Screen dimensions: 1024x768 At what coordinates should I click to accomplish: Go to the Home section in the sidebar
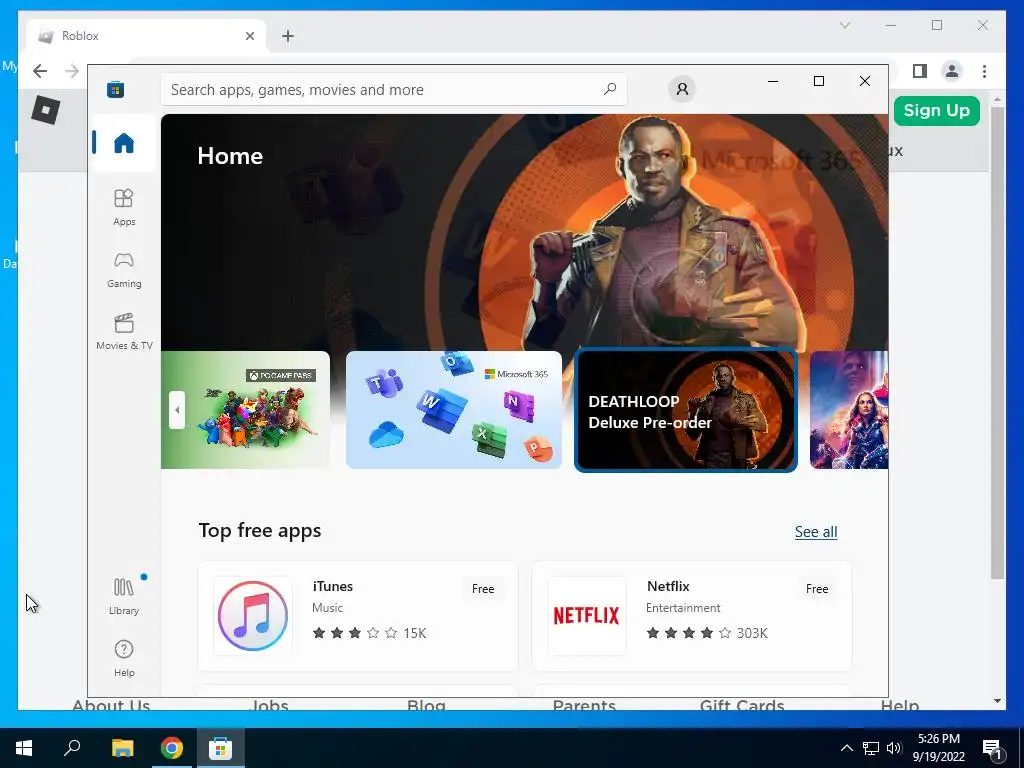(x=123, y=142)
